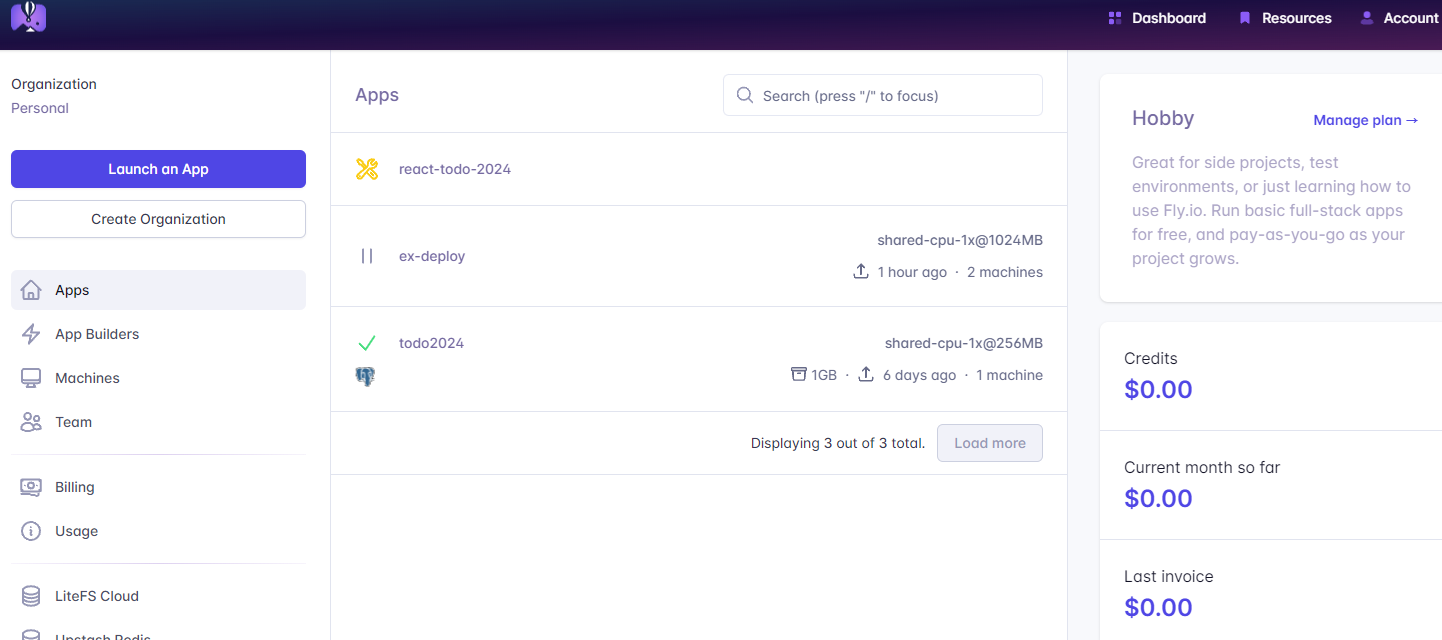Click the magnifier icon in search box

pos(744,95)
